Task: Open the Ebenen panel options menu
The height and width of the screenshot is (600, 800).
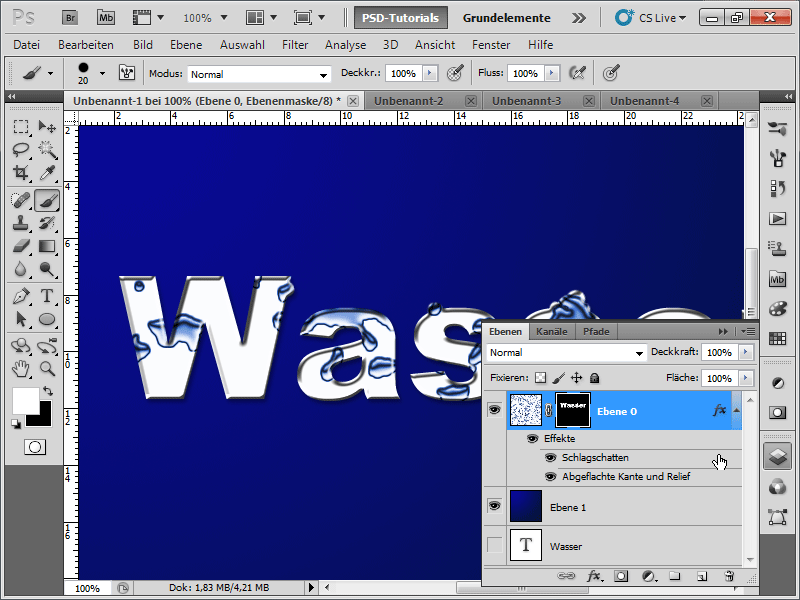Action: [748, 332]
